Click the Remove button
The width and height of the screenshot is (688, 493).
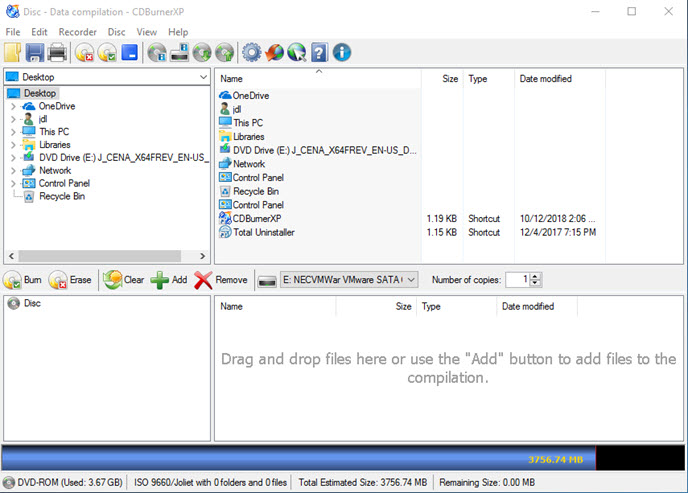[221, 280]
